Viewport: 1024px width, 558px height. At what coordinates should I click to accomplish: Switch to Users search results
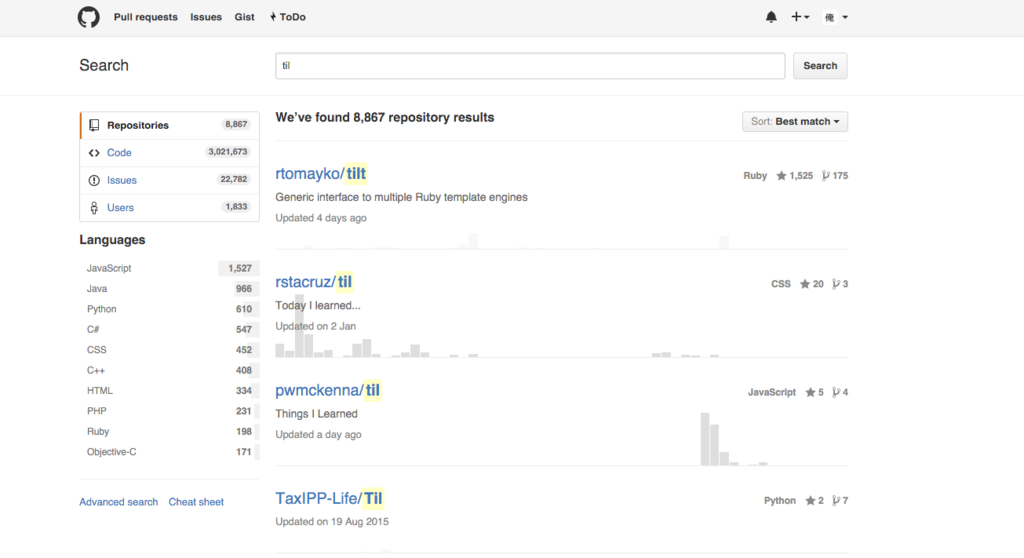point(170,207)
